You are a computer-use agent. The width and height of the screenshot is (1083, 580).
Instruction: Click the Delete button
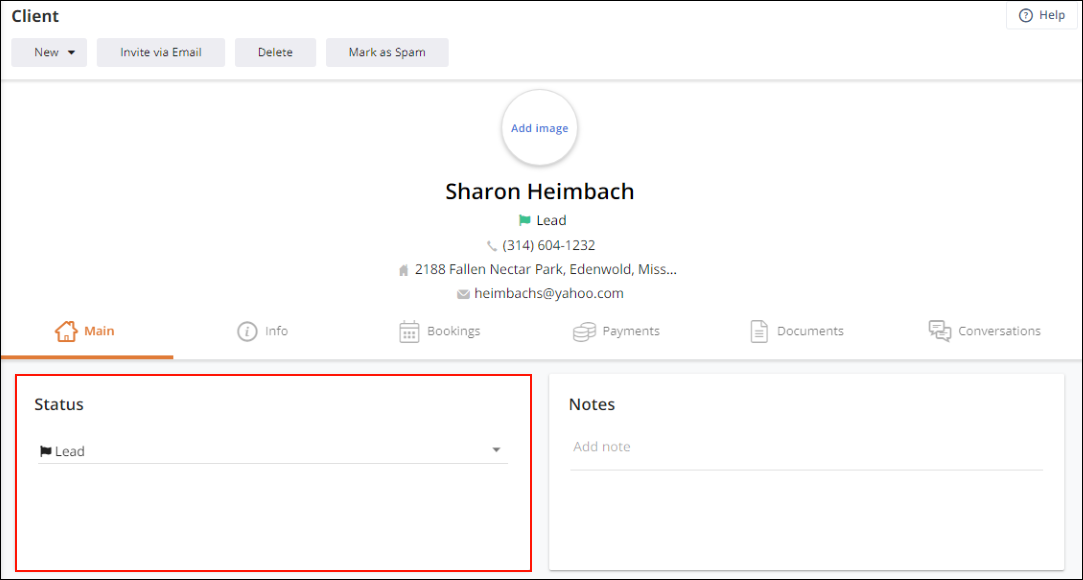coord(276,52)
